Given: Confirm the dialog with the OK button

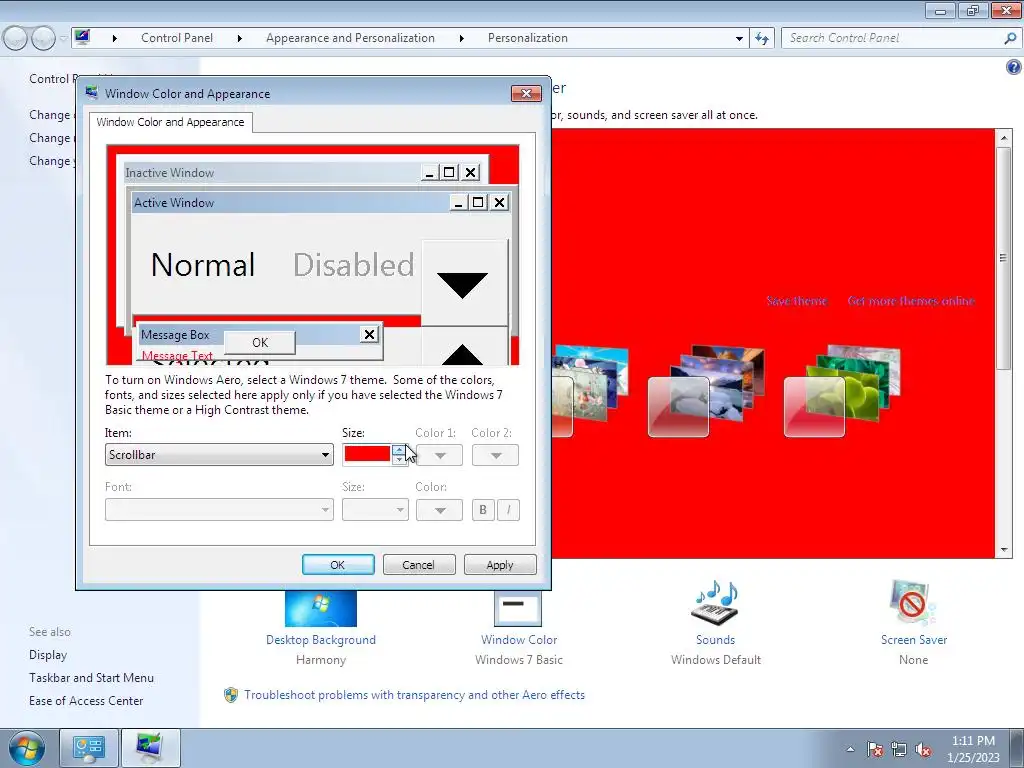Looking at the screenshot, I should pos(338,565).
